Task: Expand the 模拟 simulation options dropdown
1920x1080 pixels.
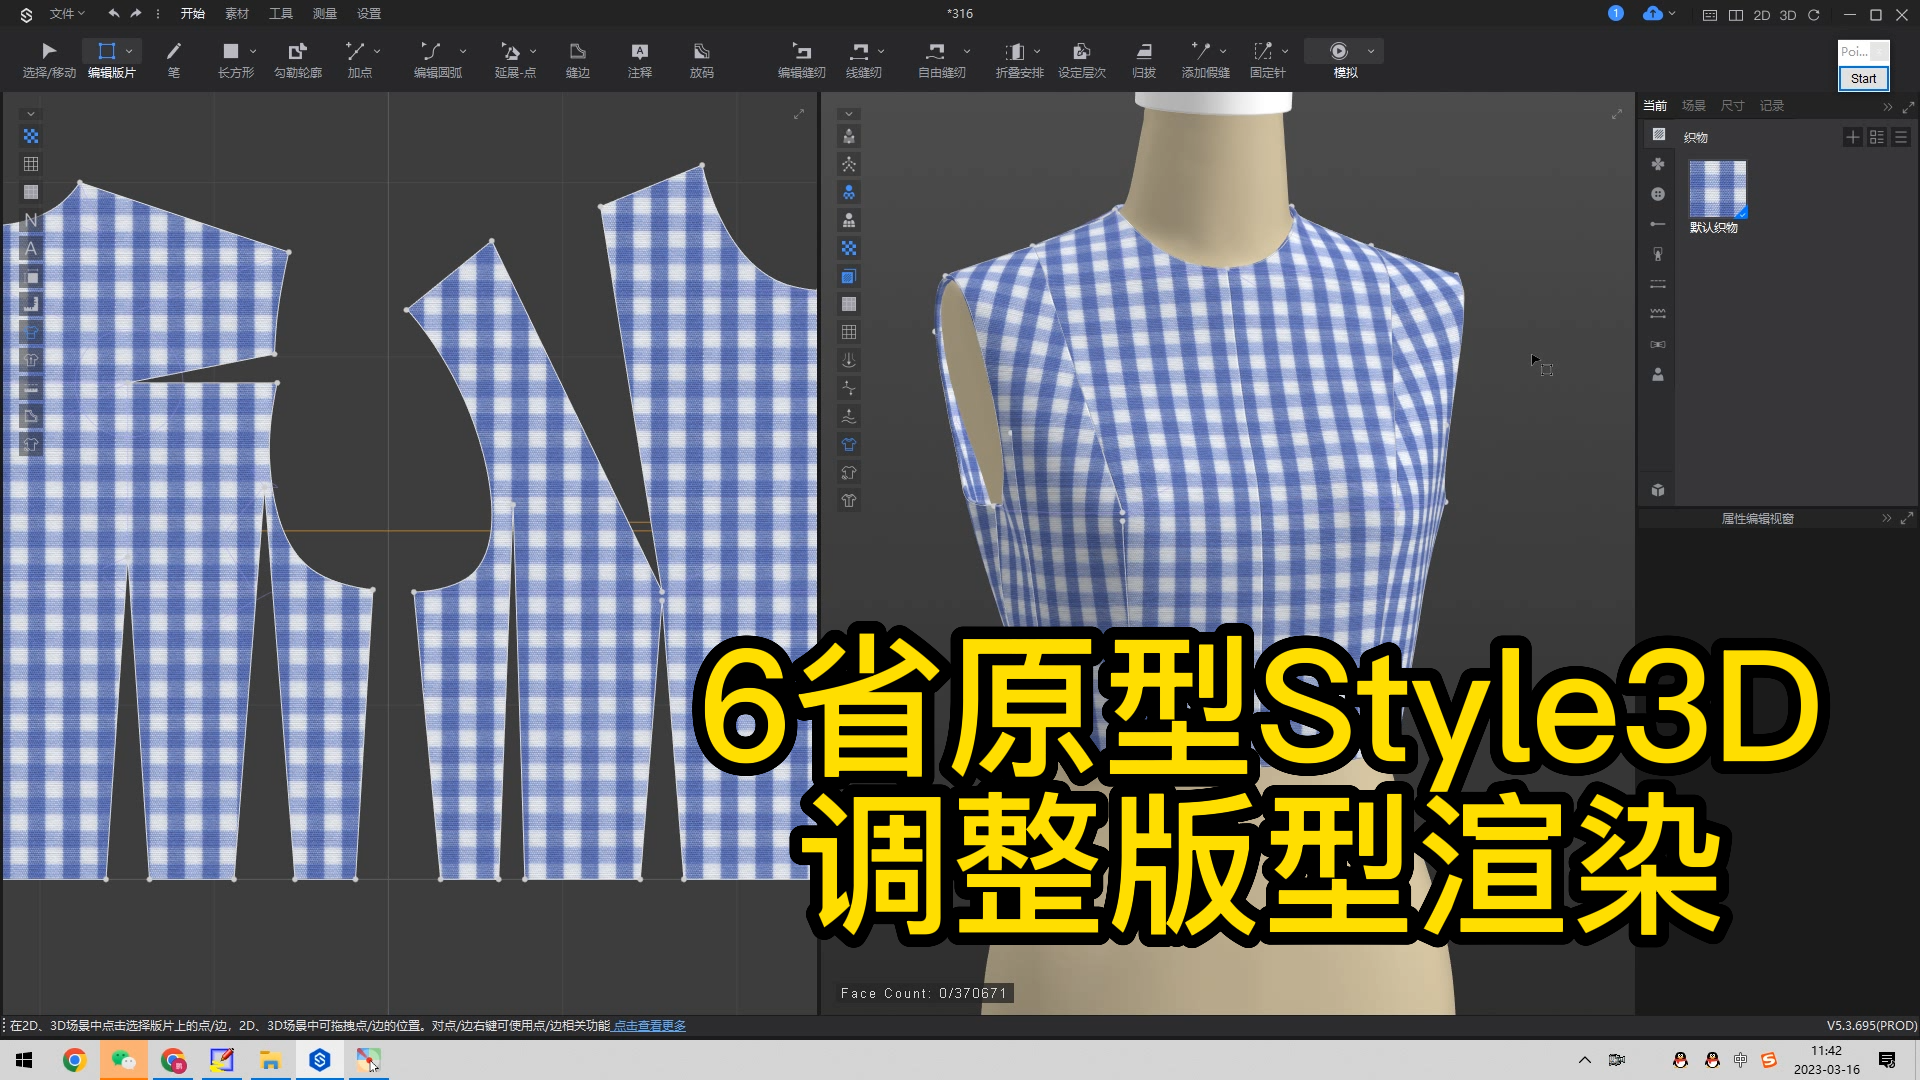Action: click(x=1371, y=51)
